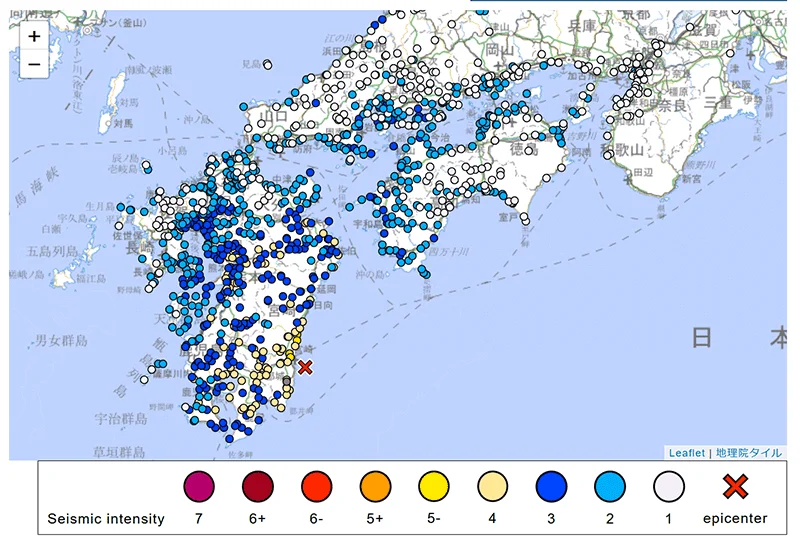The width and height of the screenshot is (800, 541).
Task: Open the 地理院タイル attribution link
Action: coord(748,453)
